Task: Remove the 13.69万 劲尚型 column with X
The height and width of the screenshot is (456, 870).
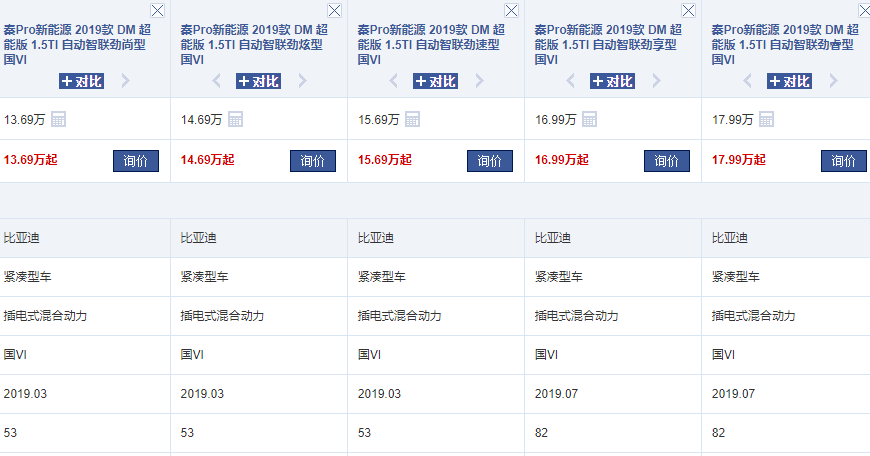Action: pos(158,10)
